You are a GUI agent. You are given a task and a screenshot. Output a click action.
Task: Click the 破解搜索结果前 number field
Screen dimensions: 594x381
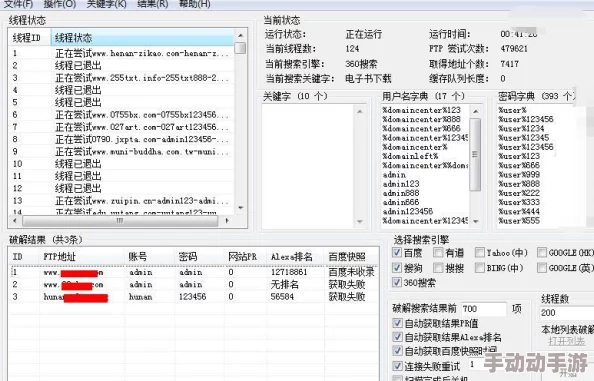click(483, 309)
